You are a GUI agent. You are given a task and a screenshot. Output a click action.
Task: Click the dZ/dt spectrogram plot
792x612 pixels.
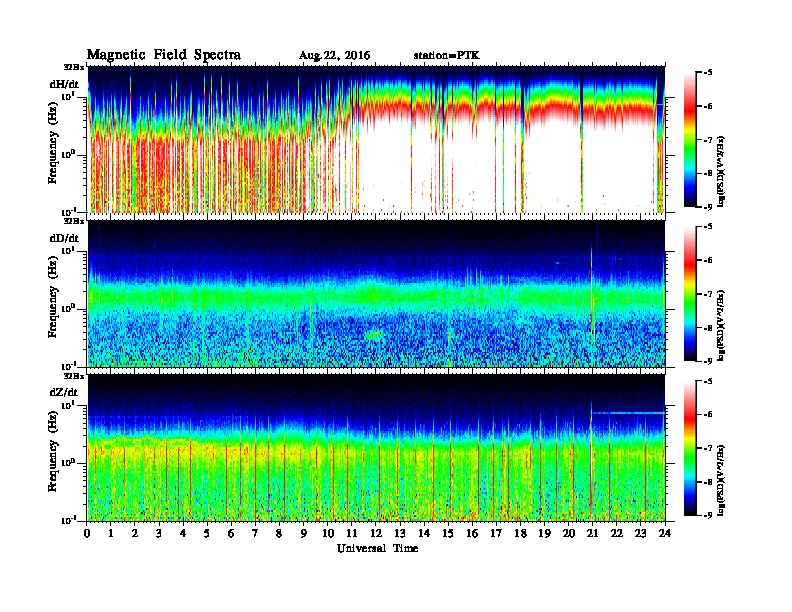(x=376, y=448)
